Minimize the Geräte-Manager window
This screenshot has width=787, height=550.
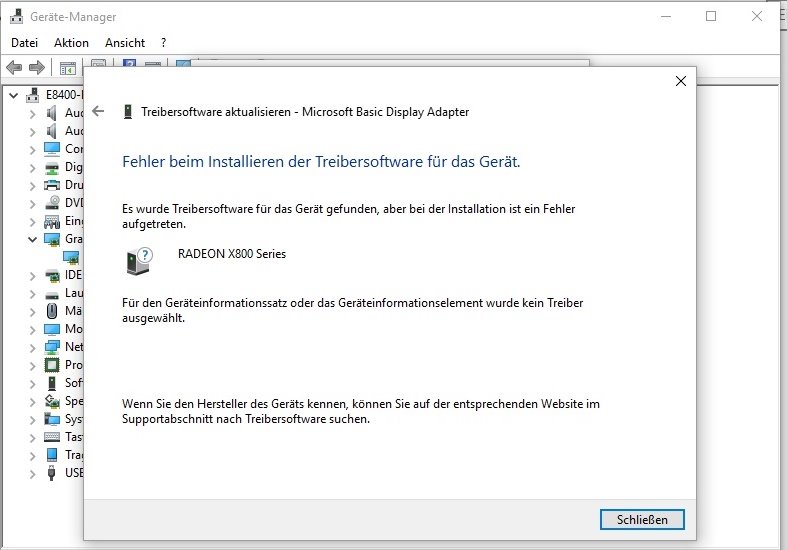click(x=666, y=17)
